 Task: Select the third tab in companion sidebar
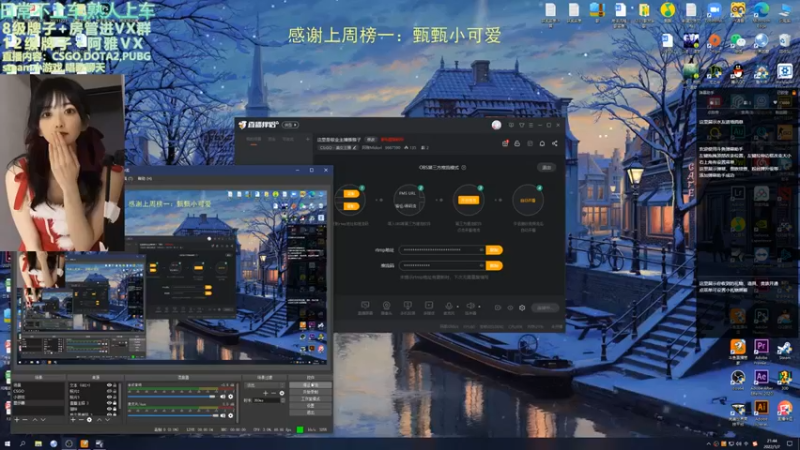coord(288,139)
